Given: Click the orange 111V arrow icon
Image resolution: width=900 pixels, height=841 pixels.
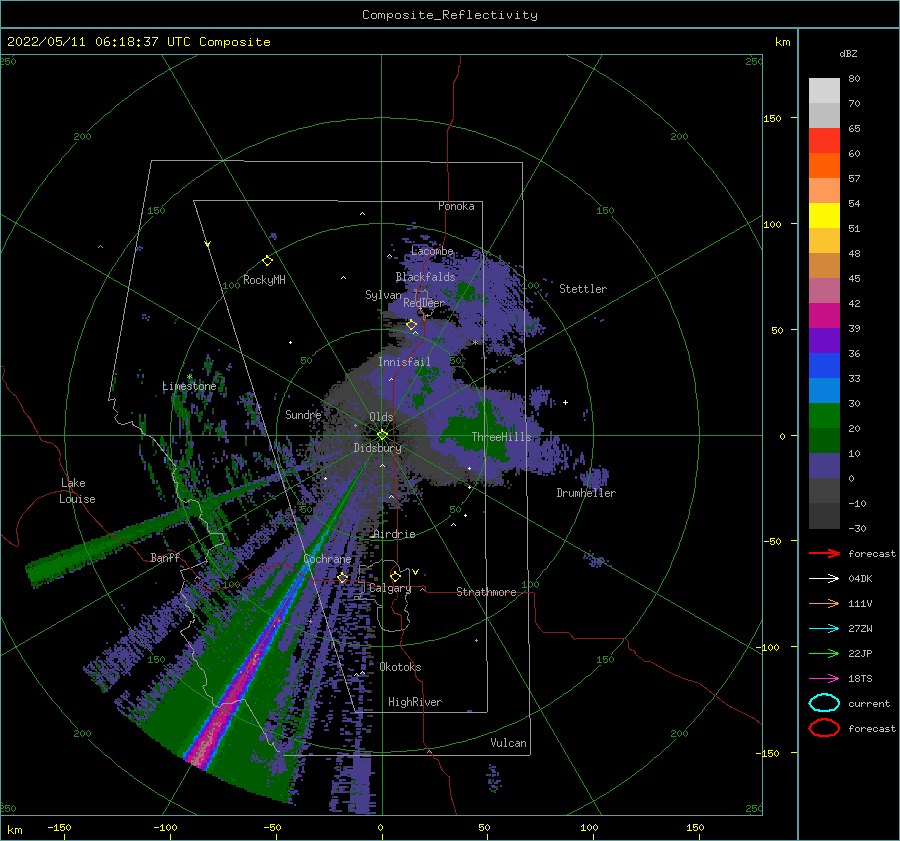Looking at the screenshot, I should tap(824, 603).
